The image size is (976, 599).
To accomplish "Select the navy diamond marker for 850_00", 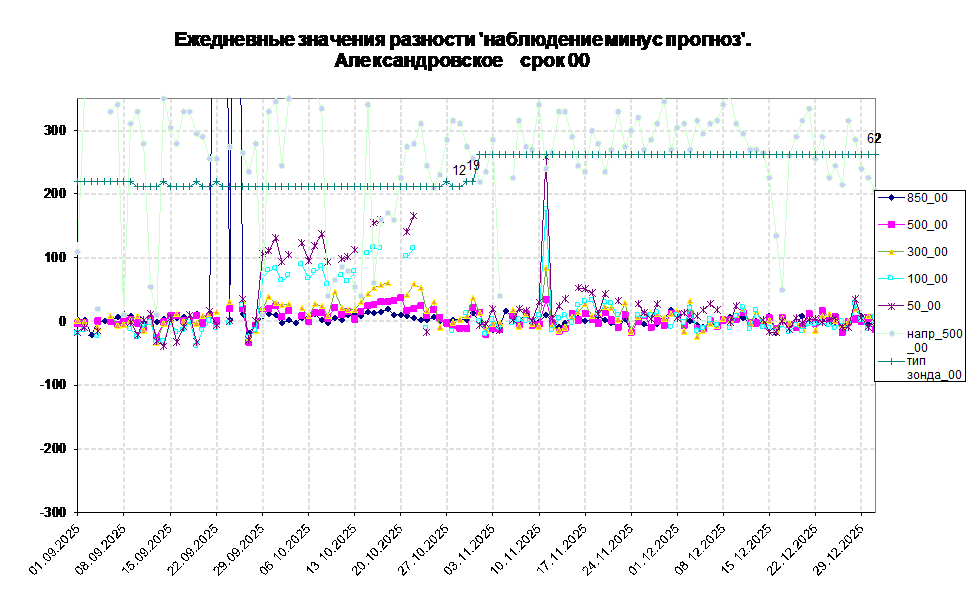I will pyautogui.click(x=890, y=198).
